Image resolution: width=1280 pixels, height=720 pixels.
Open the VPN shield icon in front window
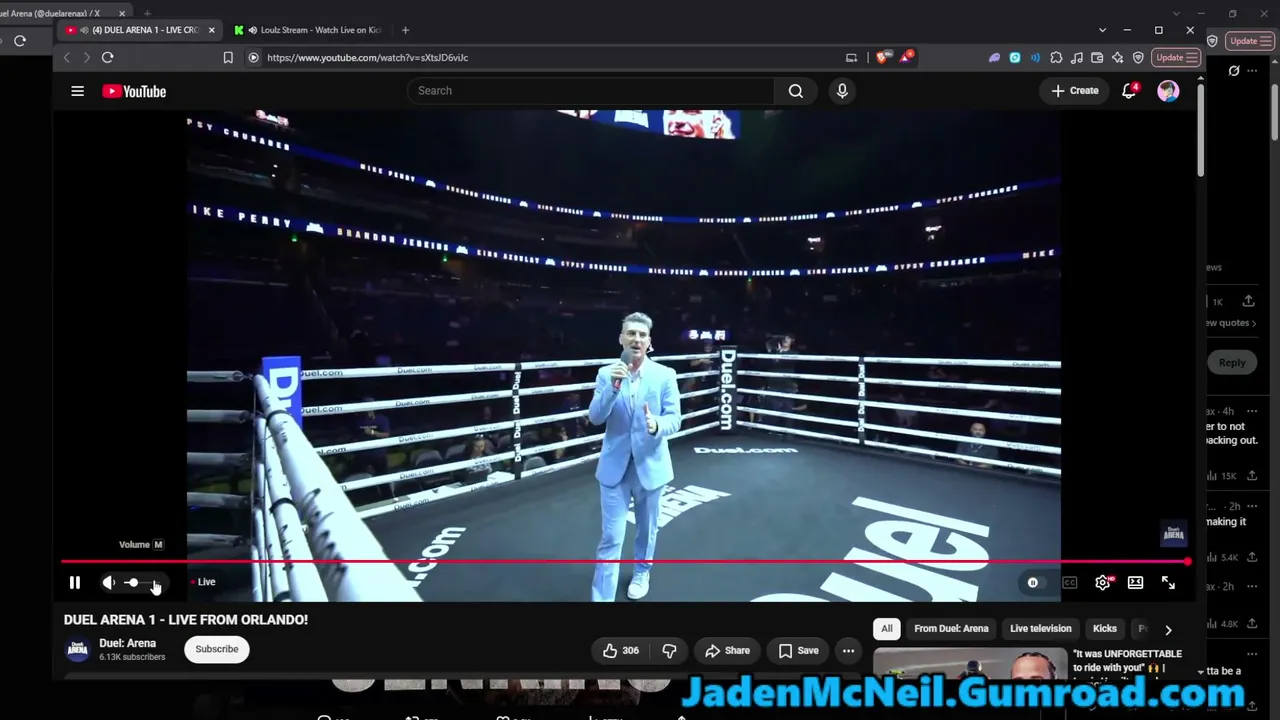[1138, 58]
